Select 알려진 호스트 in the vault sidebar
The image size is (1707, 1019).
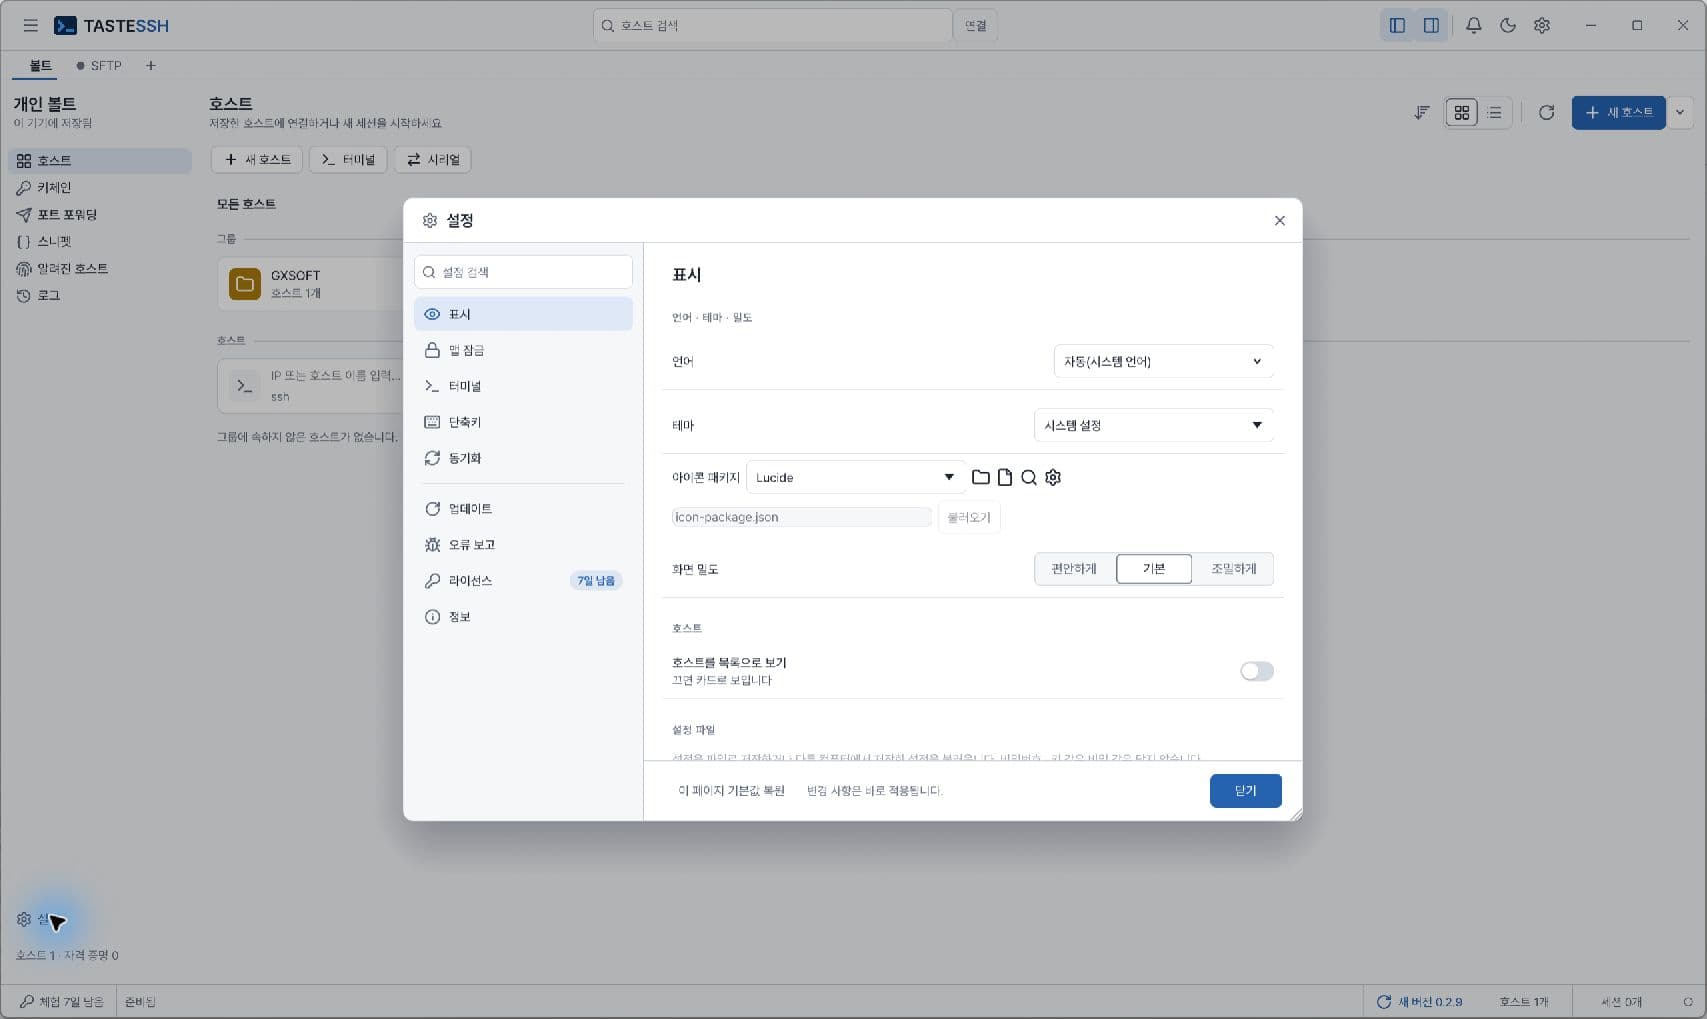point(99,268)
